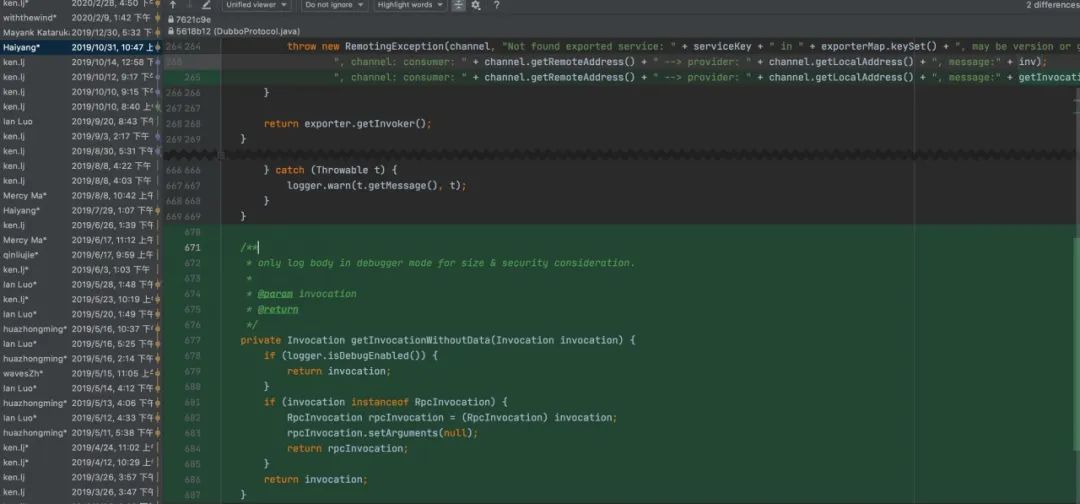1080x504 pixels.
Task: Select wavesZh commit from 2019/5/15
Action: point(78,373)
